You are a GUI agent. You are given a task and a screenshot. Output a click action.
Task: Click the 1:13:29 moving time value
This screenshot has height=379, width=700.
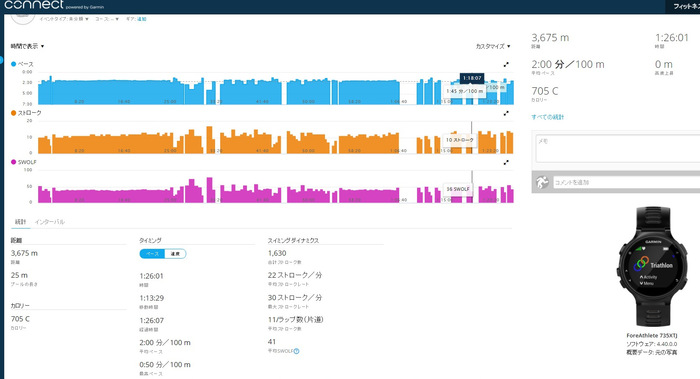pos(151,298)
